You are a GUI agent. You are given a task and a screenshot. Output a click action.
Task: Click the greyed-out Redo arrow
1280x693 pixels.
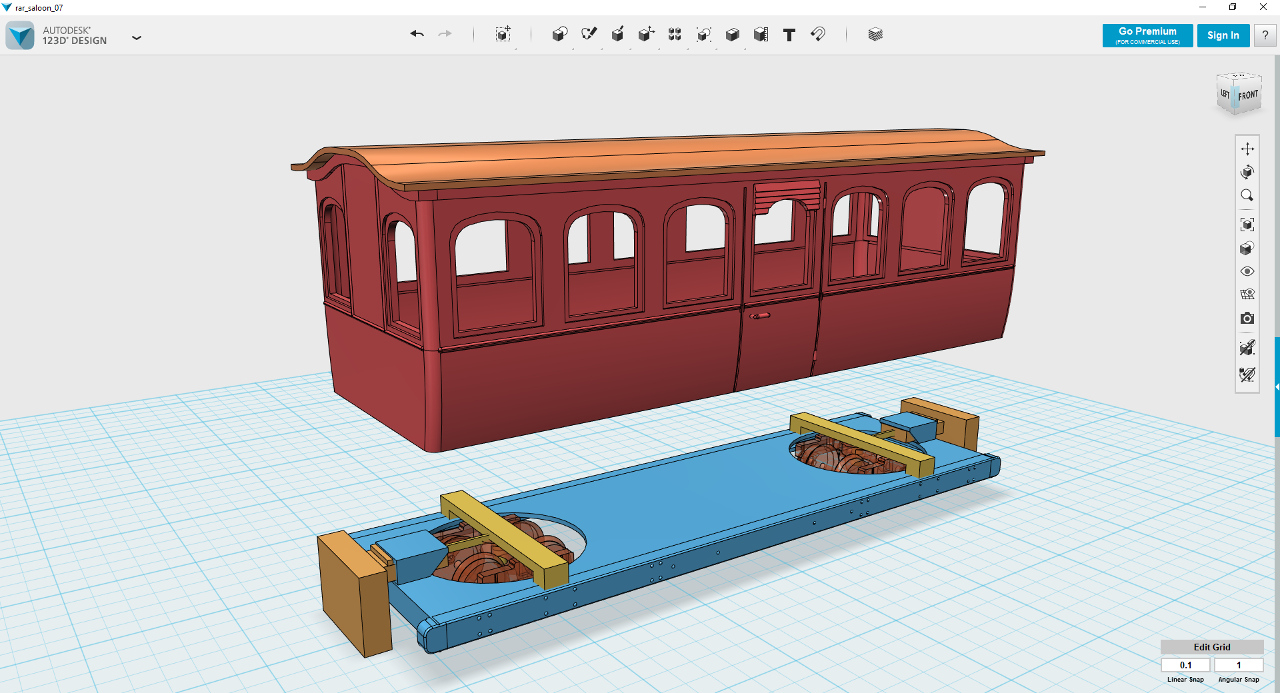(445, 34)
